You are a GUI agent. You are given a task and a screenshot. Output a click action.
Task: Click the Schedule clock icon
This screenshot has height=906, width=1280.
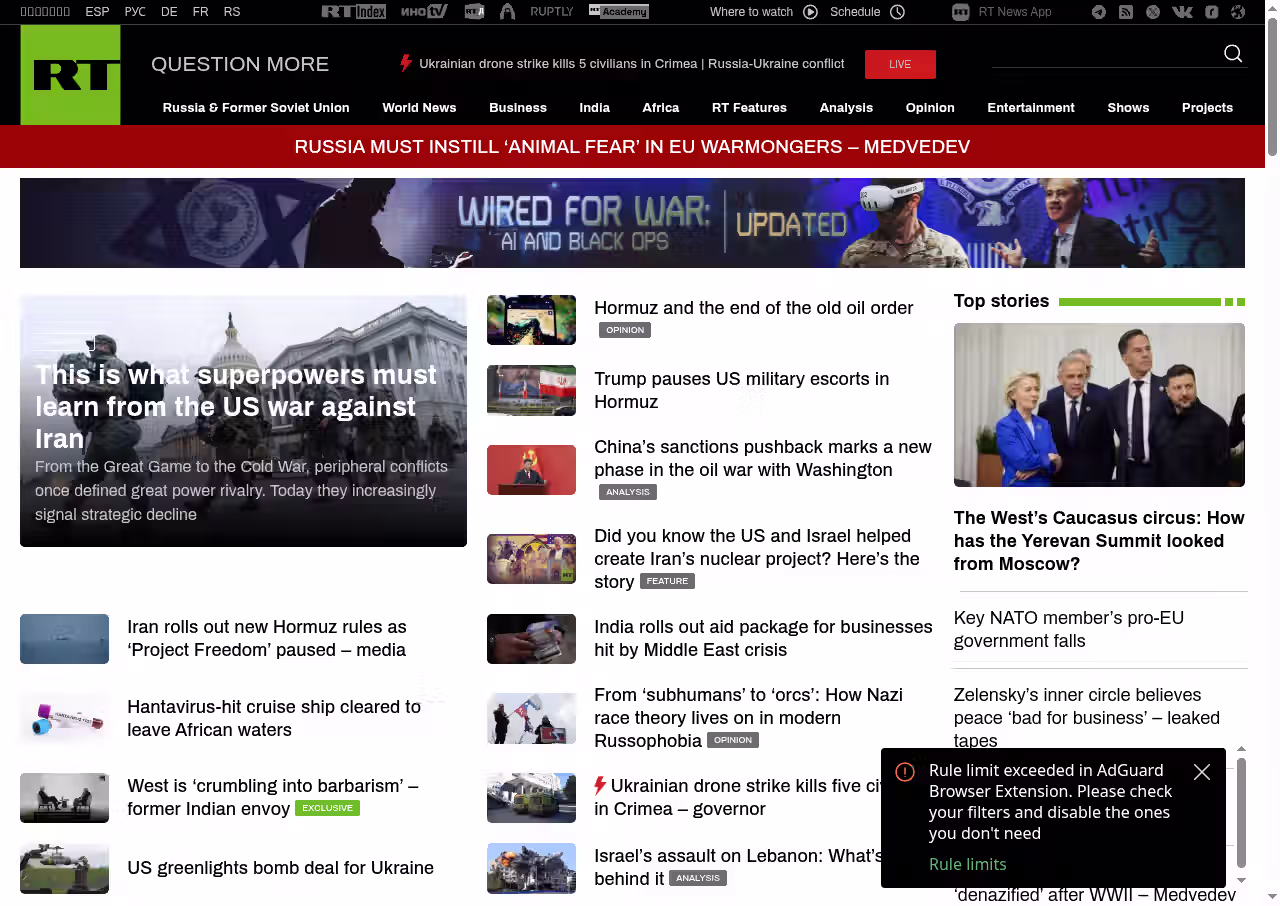897,12
